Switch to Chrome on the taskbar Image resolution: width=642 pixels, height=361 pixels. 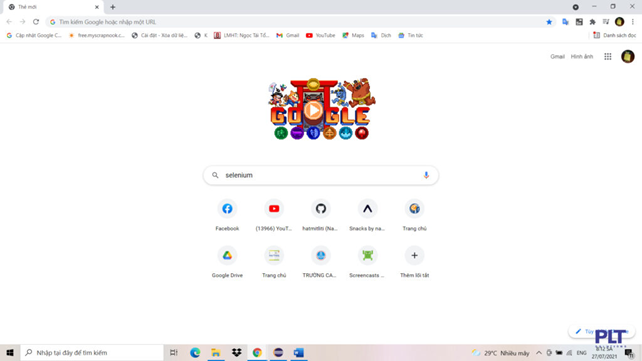click(x=257, y=352)
